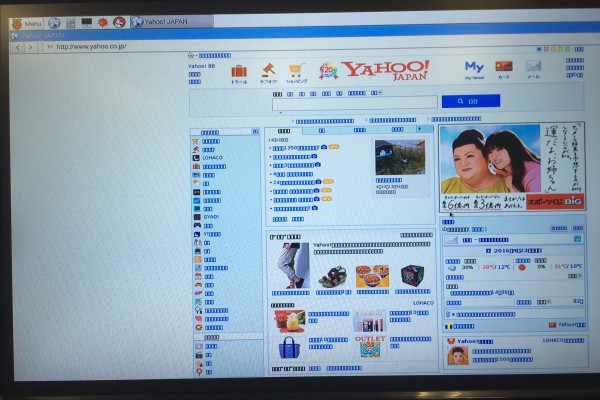Open the red Card icon

click(x=504, y=69)
